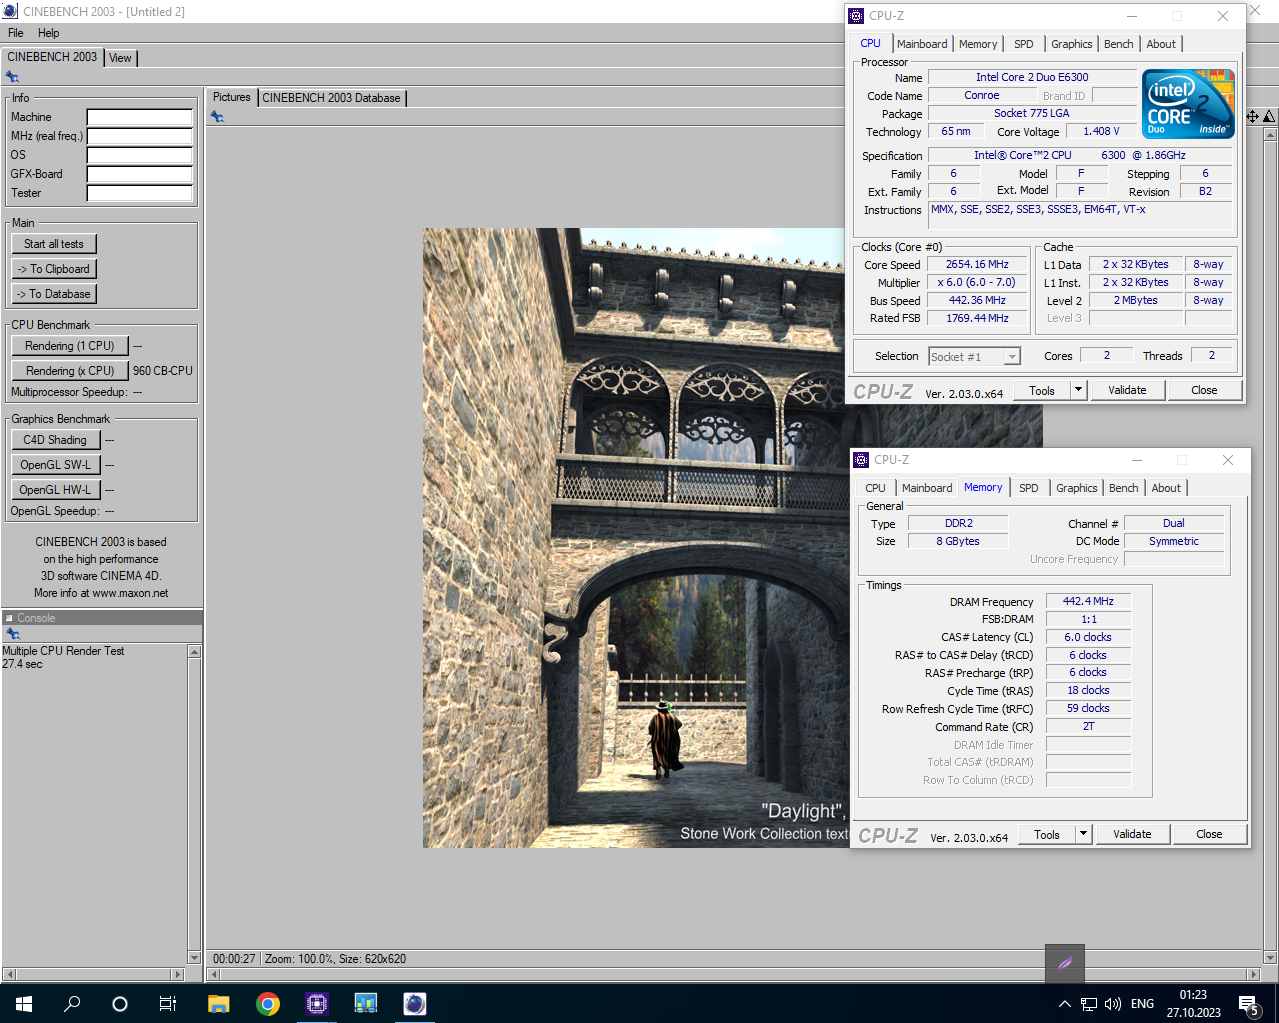Switch to CINEBENCH taskbar icon

click(x=415, y=1003)
